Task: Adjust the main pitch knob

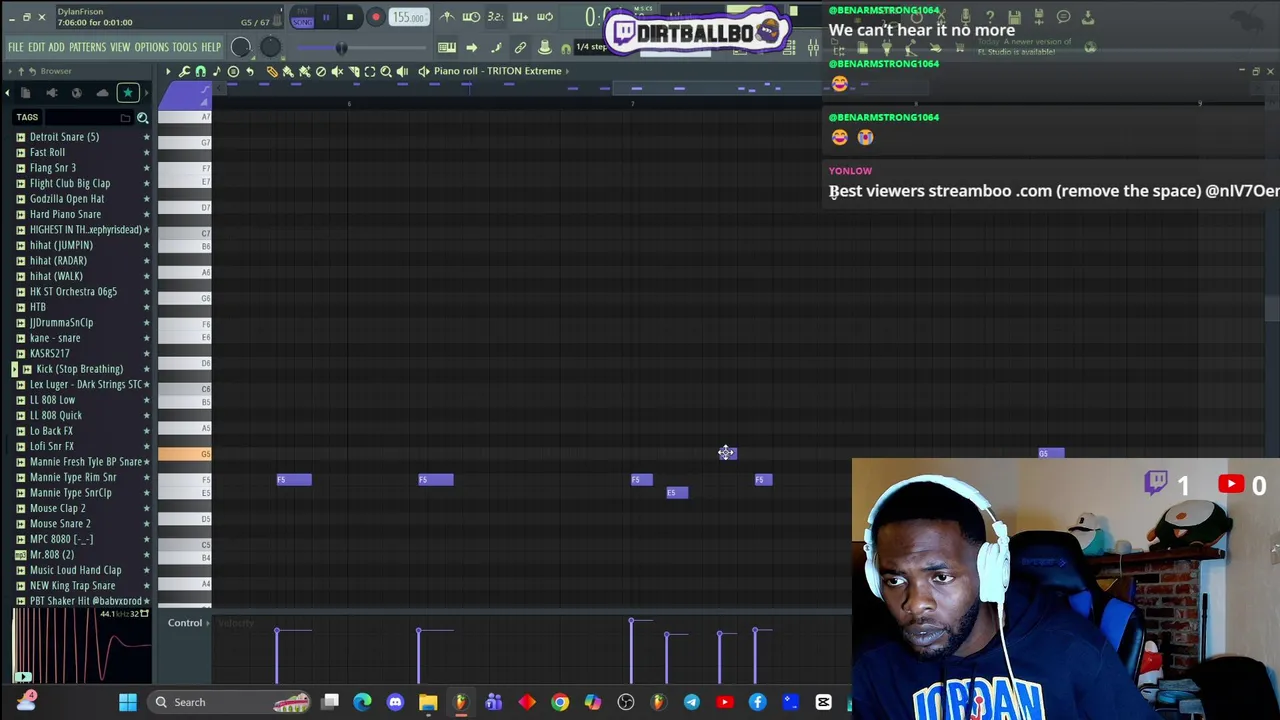Action: (x=270, y=47)
